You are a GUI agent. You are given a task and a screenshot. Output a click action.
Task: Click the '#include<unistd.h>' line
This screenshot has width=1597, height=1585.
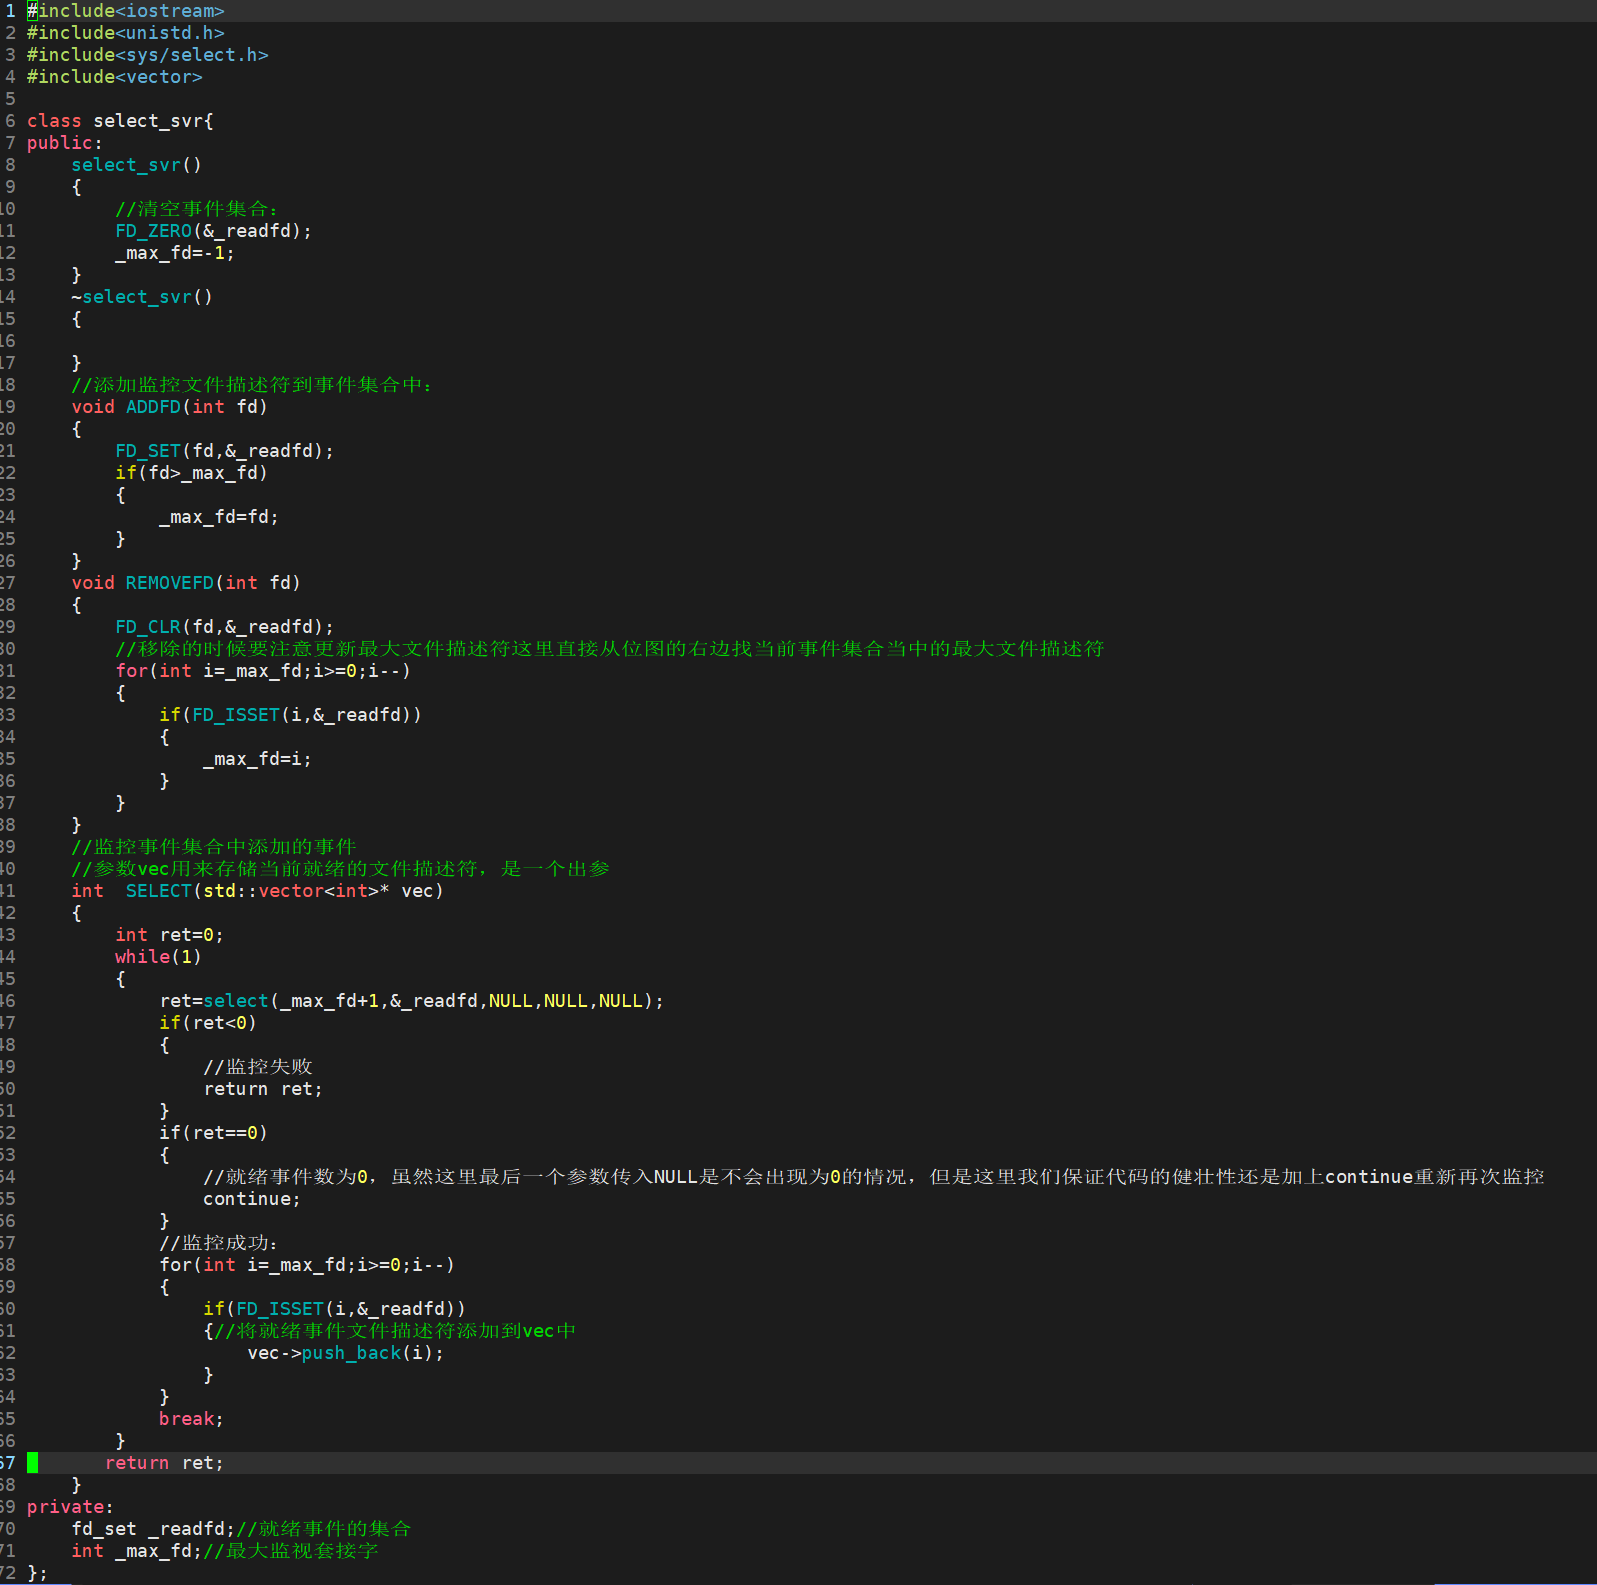[125, 33]
